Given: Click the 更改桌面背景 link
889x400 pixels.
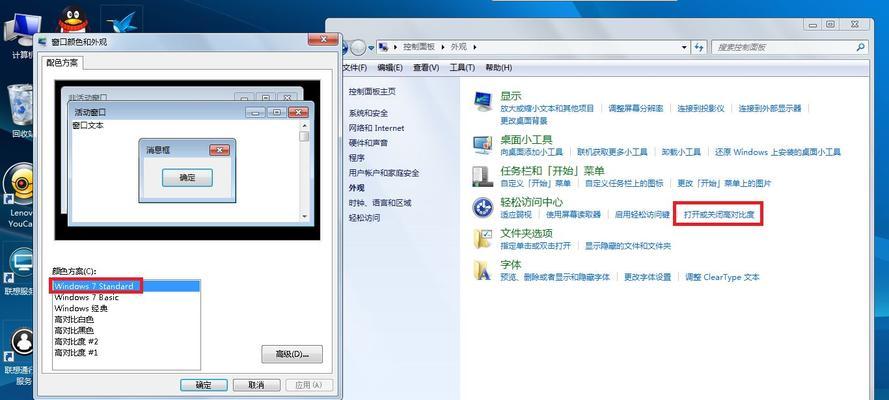Looking at the screenshot, I should [x=524, y=121].
